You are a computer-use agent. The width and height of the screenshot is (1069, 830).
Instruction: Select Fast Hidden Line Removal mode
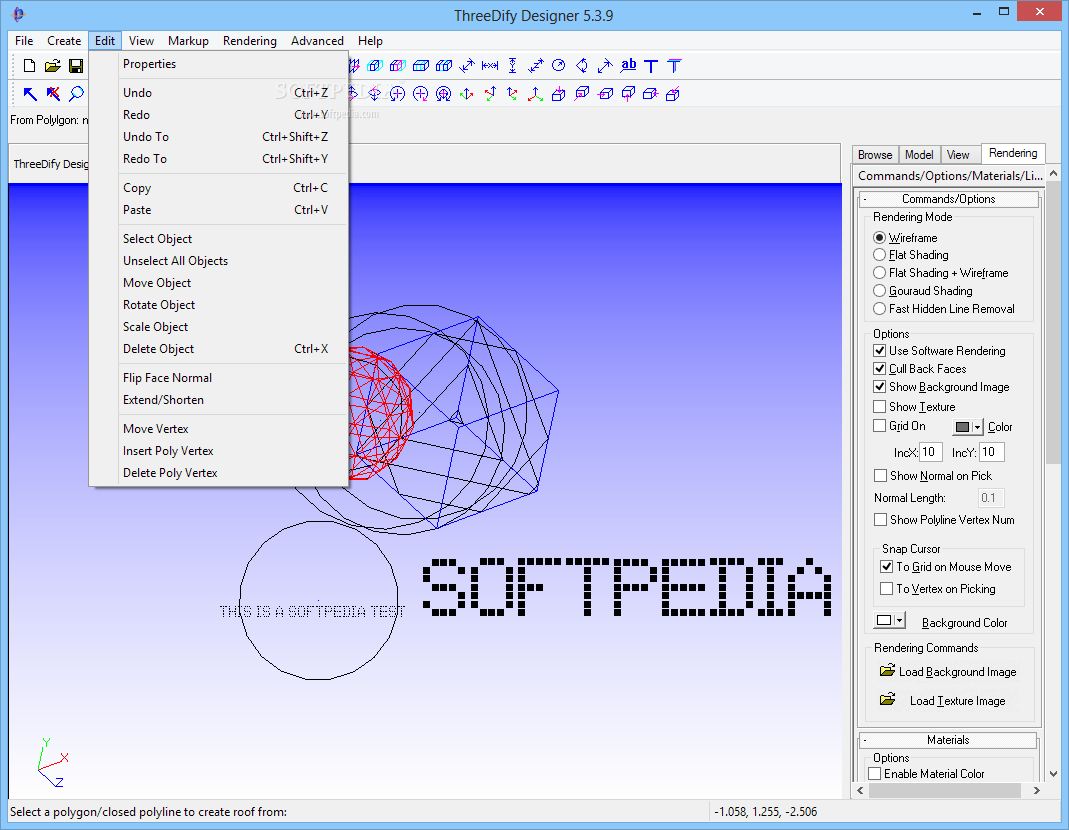[x=879, y=308]
